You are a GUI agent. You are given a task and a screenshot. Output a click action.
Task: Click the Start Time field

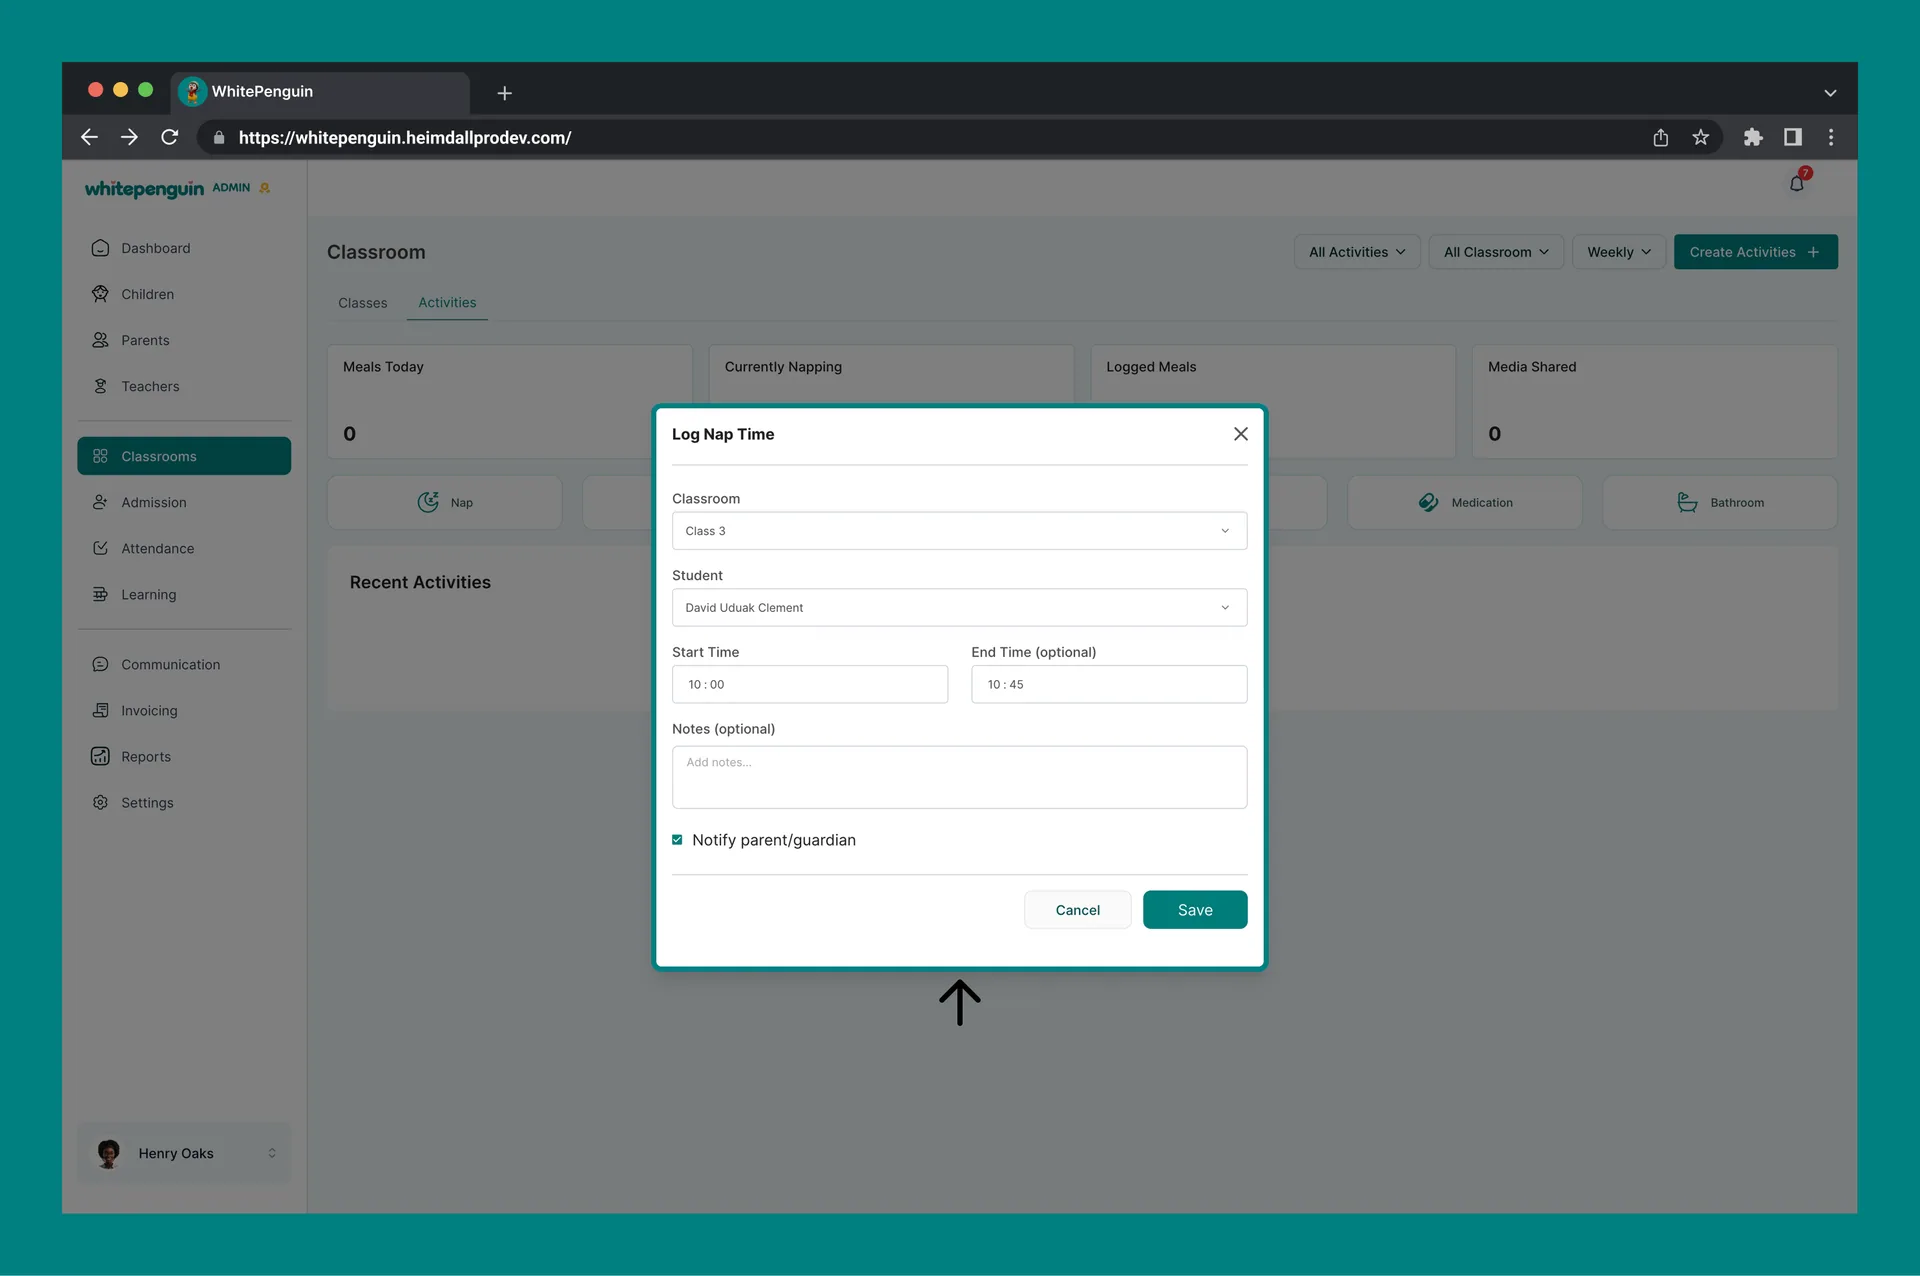(810, 685)
